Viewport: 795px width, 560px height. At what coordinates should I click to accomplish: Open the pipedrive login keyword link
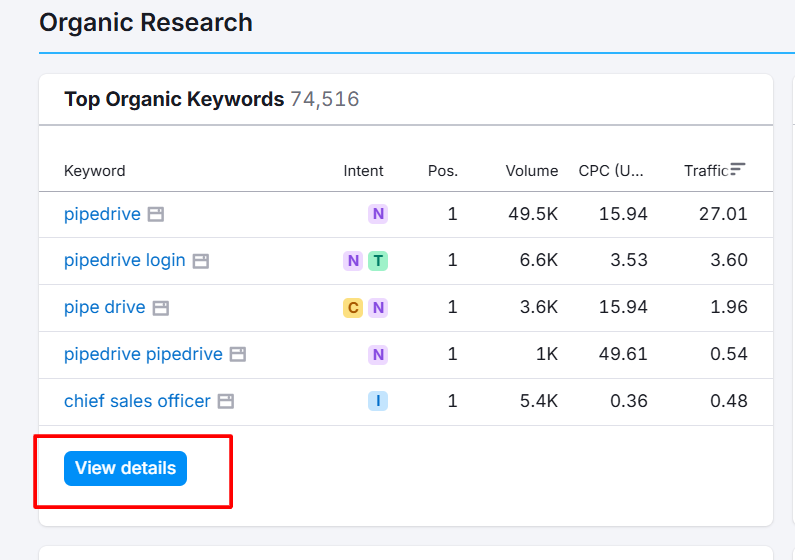[x=125, y=260]
